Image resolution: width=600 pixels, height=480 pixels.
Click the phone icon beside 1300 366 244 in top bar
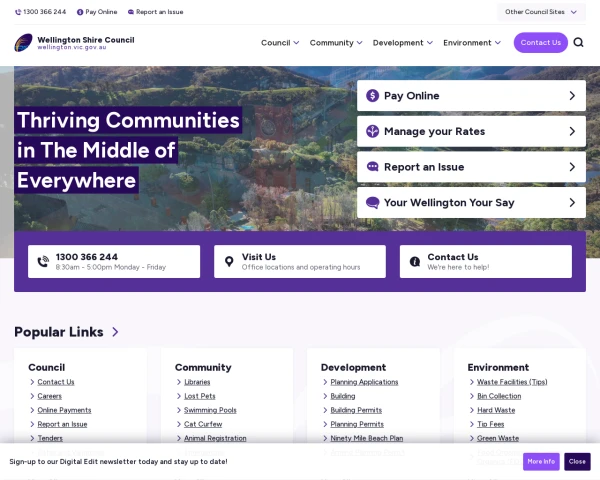18,12
